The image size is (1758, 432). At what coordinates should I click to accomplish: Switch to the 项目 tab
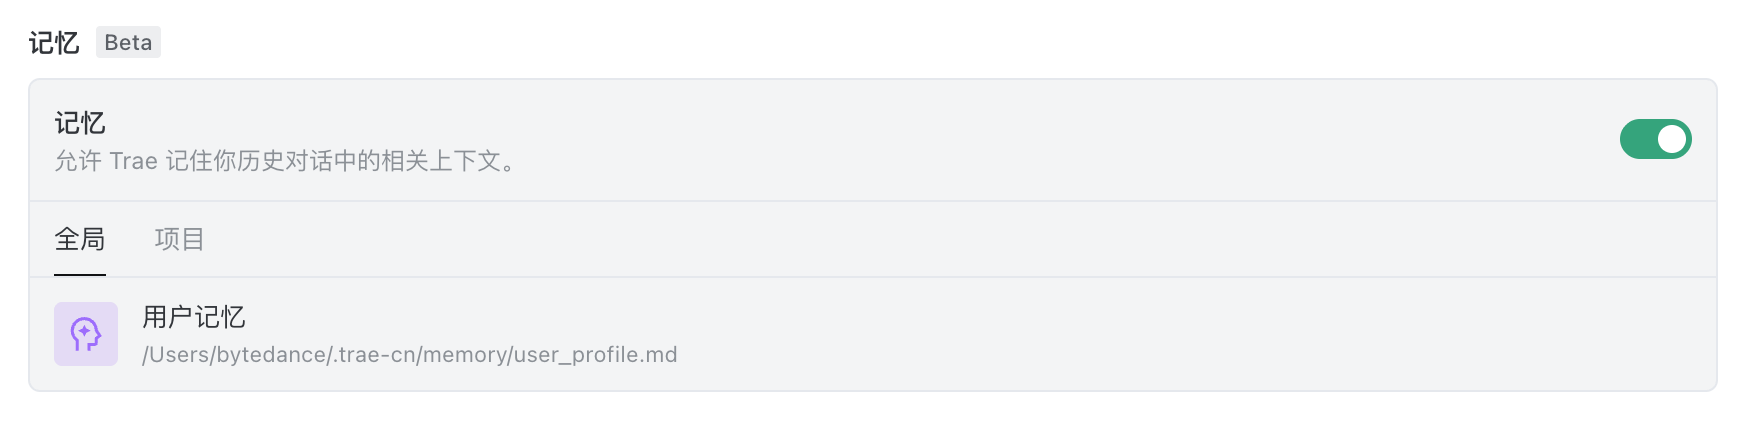coord(180,239)
